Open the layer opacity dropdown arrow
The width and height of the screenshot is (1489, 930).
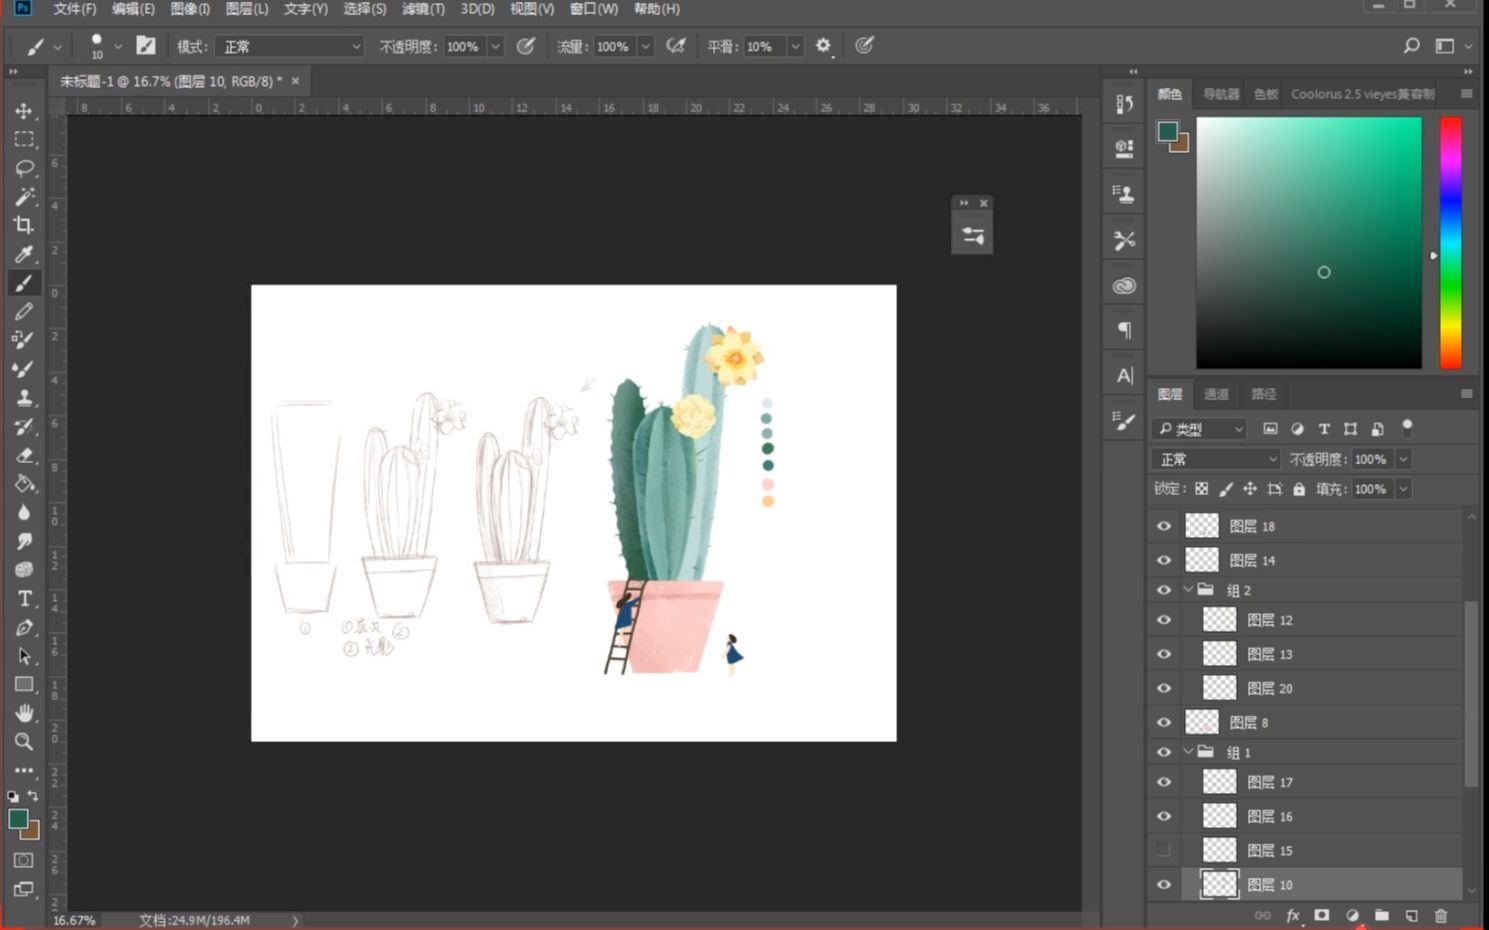pyautogui.click(x=1403, y=459)
